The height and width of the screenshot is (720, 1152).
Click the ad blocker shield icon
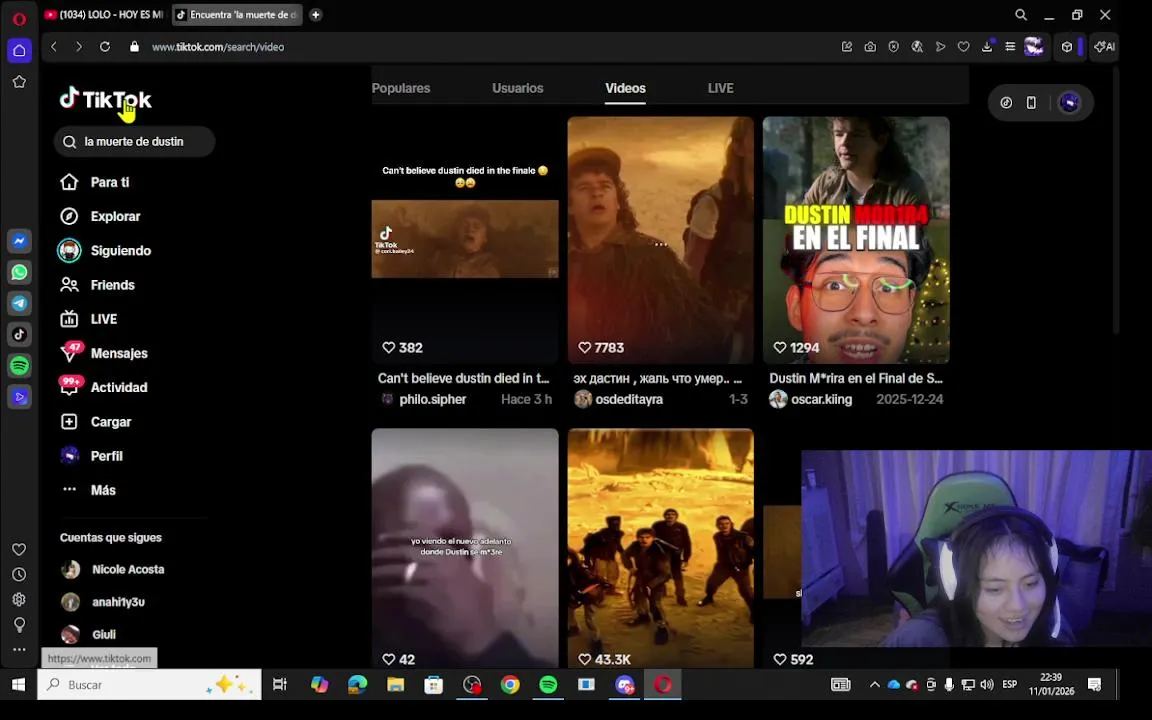pyautogui.click(x=893, y=46)
